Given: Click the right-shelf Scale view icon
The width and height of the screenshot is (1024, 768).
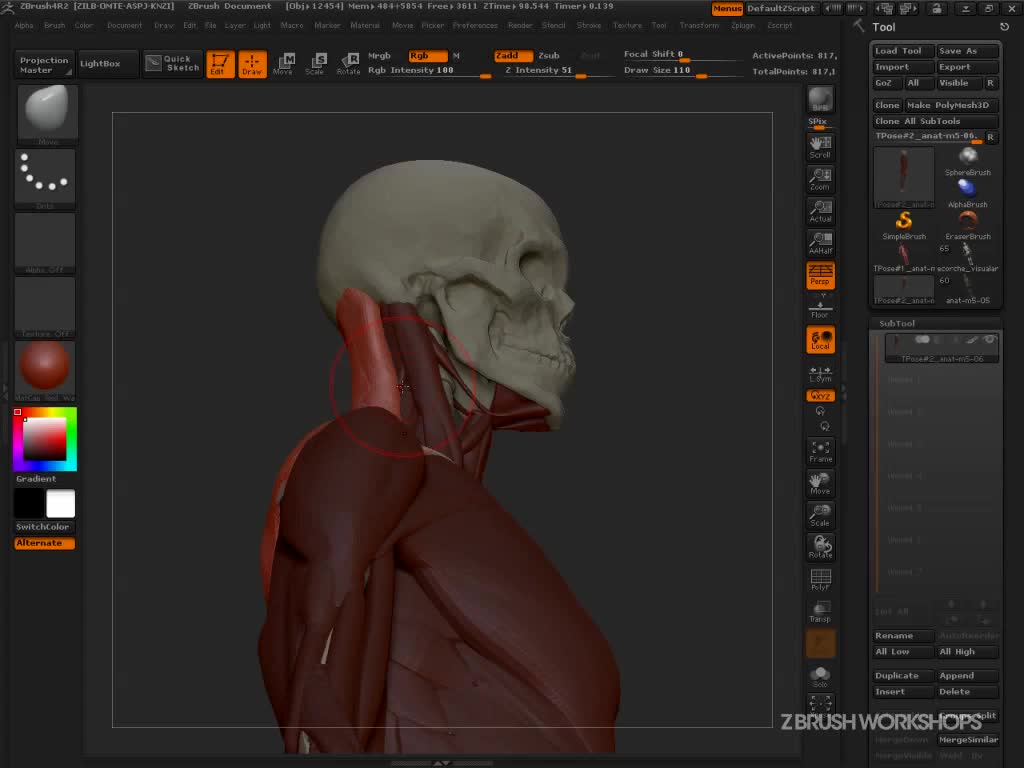Looking at the screenshot, I should click(820, 515).
